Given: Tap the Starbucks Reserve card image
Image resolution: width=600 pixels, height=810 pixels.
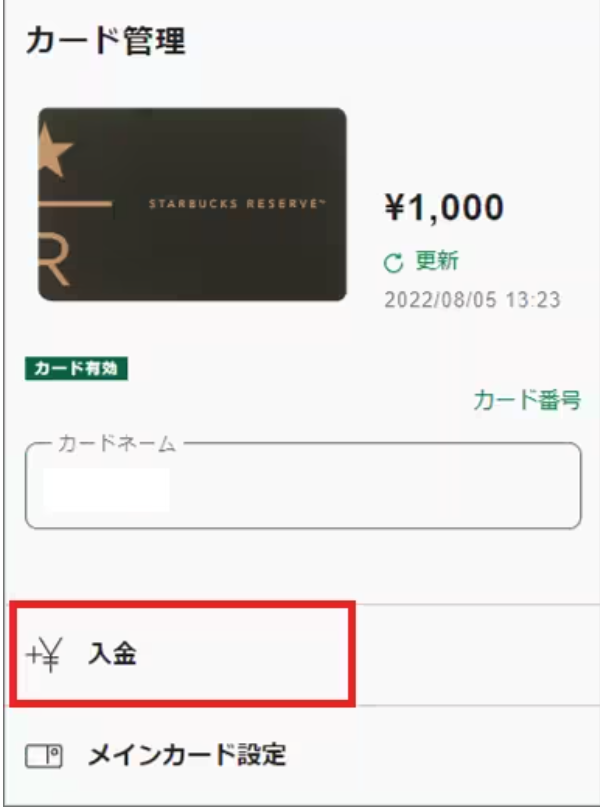Looking at the screenshot, I should 192,204.
